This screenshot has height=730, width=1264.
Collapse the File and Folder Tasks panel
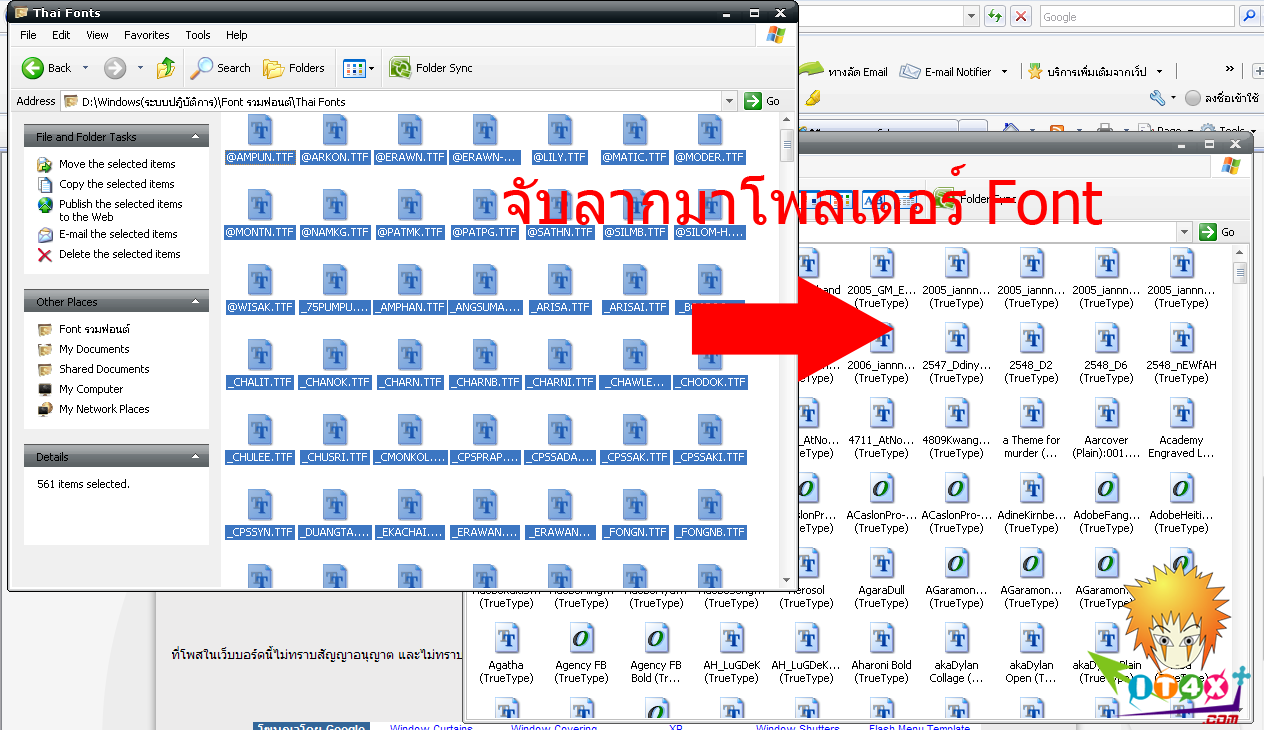pos(198,137)
